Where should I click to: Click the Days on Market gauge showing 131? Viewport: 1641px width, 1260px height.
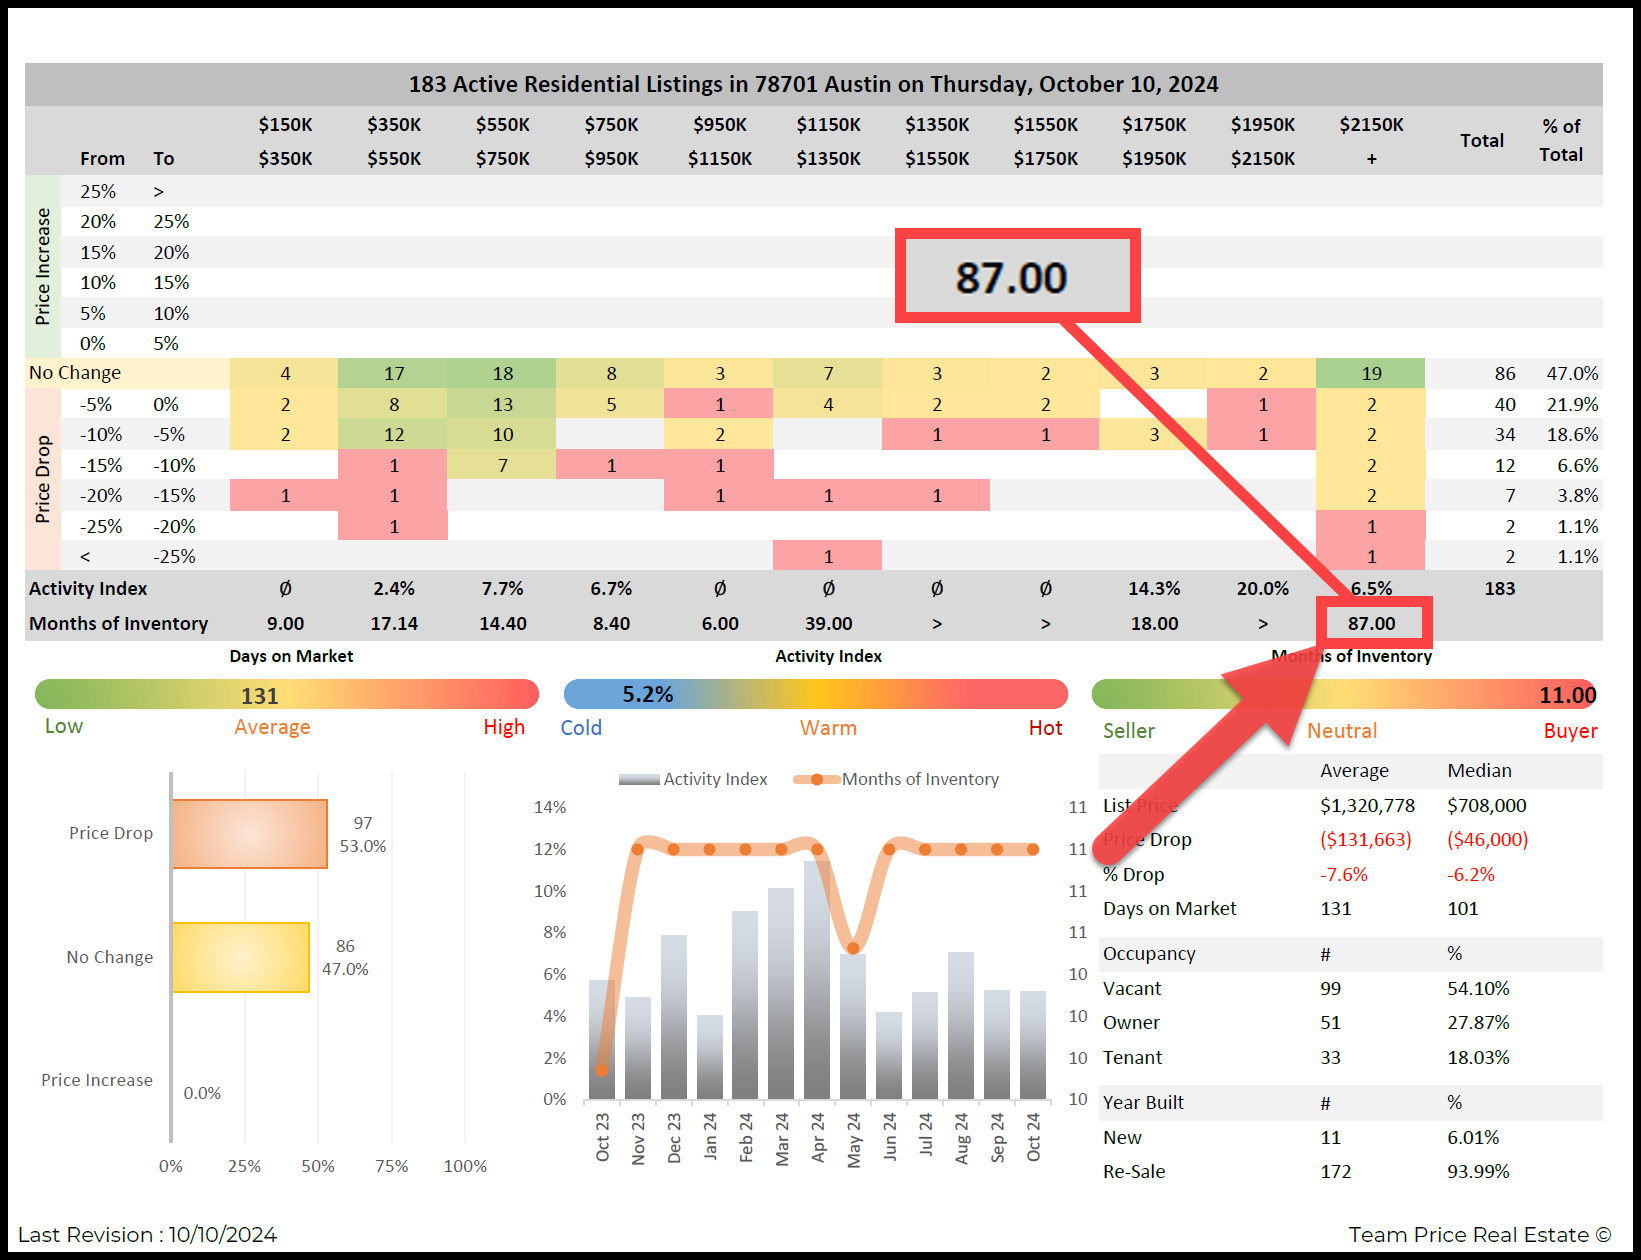point(286,695)
